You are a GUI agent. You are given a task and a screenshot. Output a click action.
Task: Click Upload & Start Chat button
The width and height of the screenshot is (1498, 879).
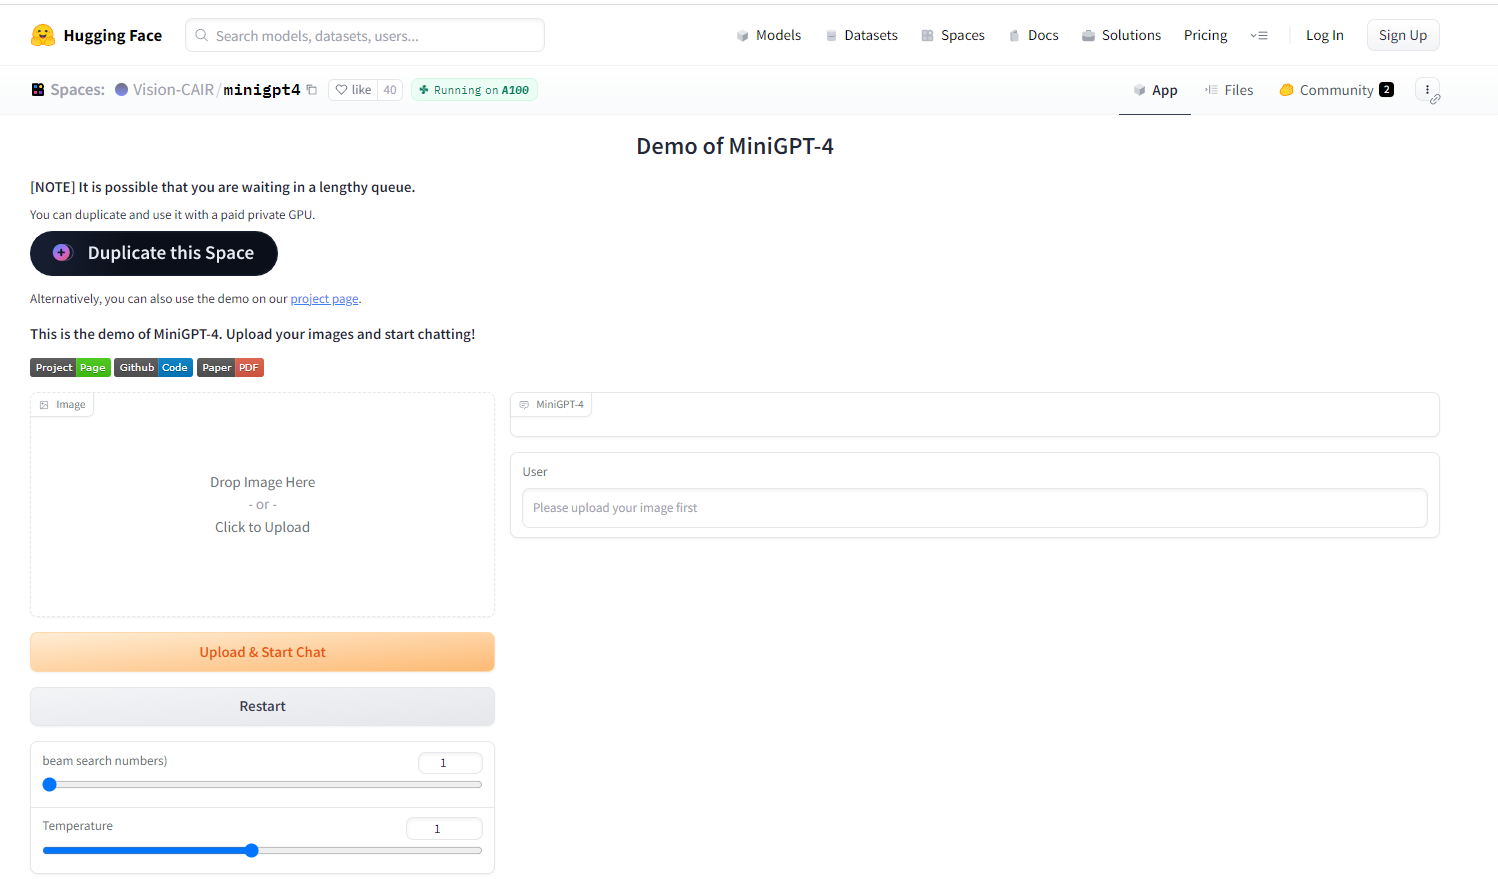pyautogui.click(x=262, y=652)
